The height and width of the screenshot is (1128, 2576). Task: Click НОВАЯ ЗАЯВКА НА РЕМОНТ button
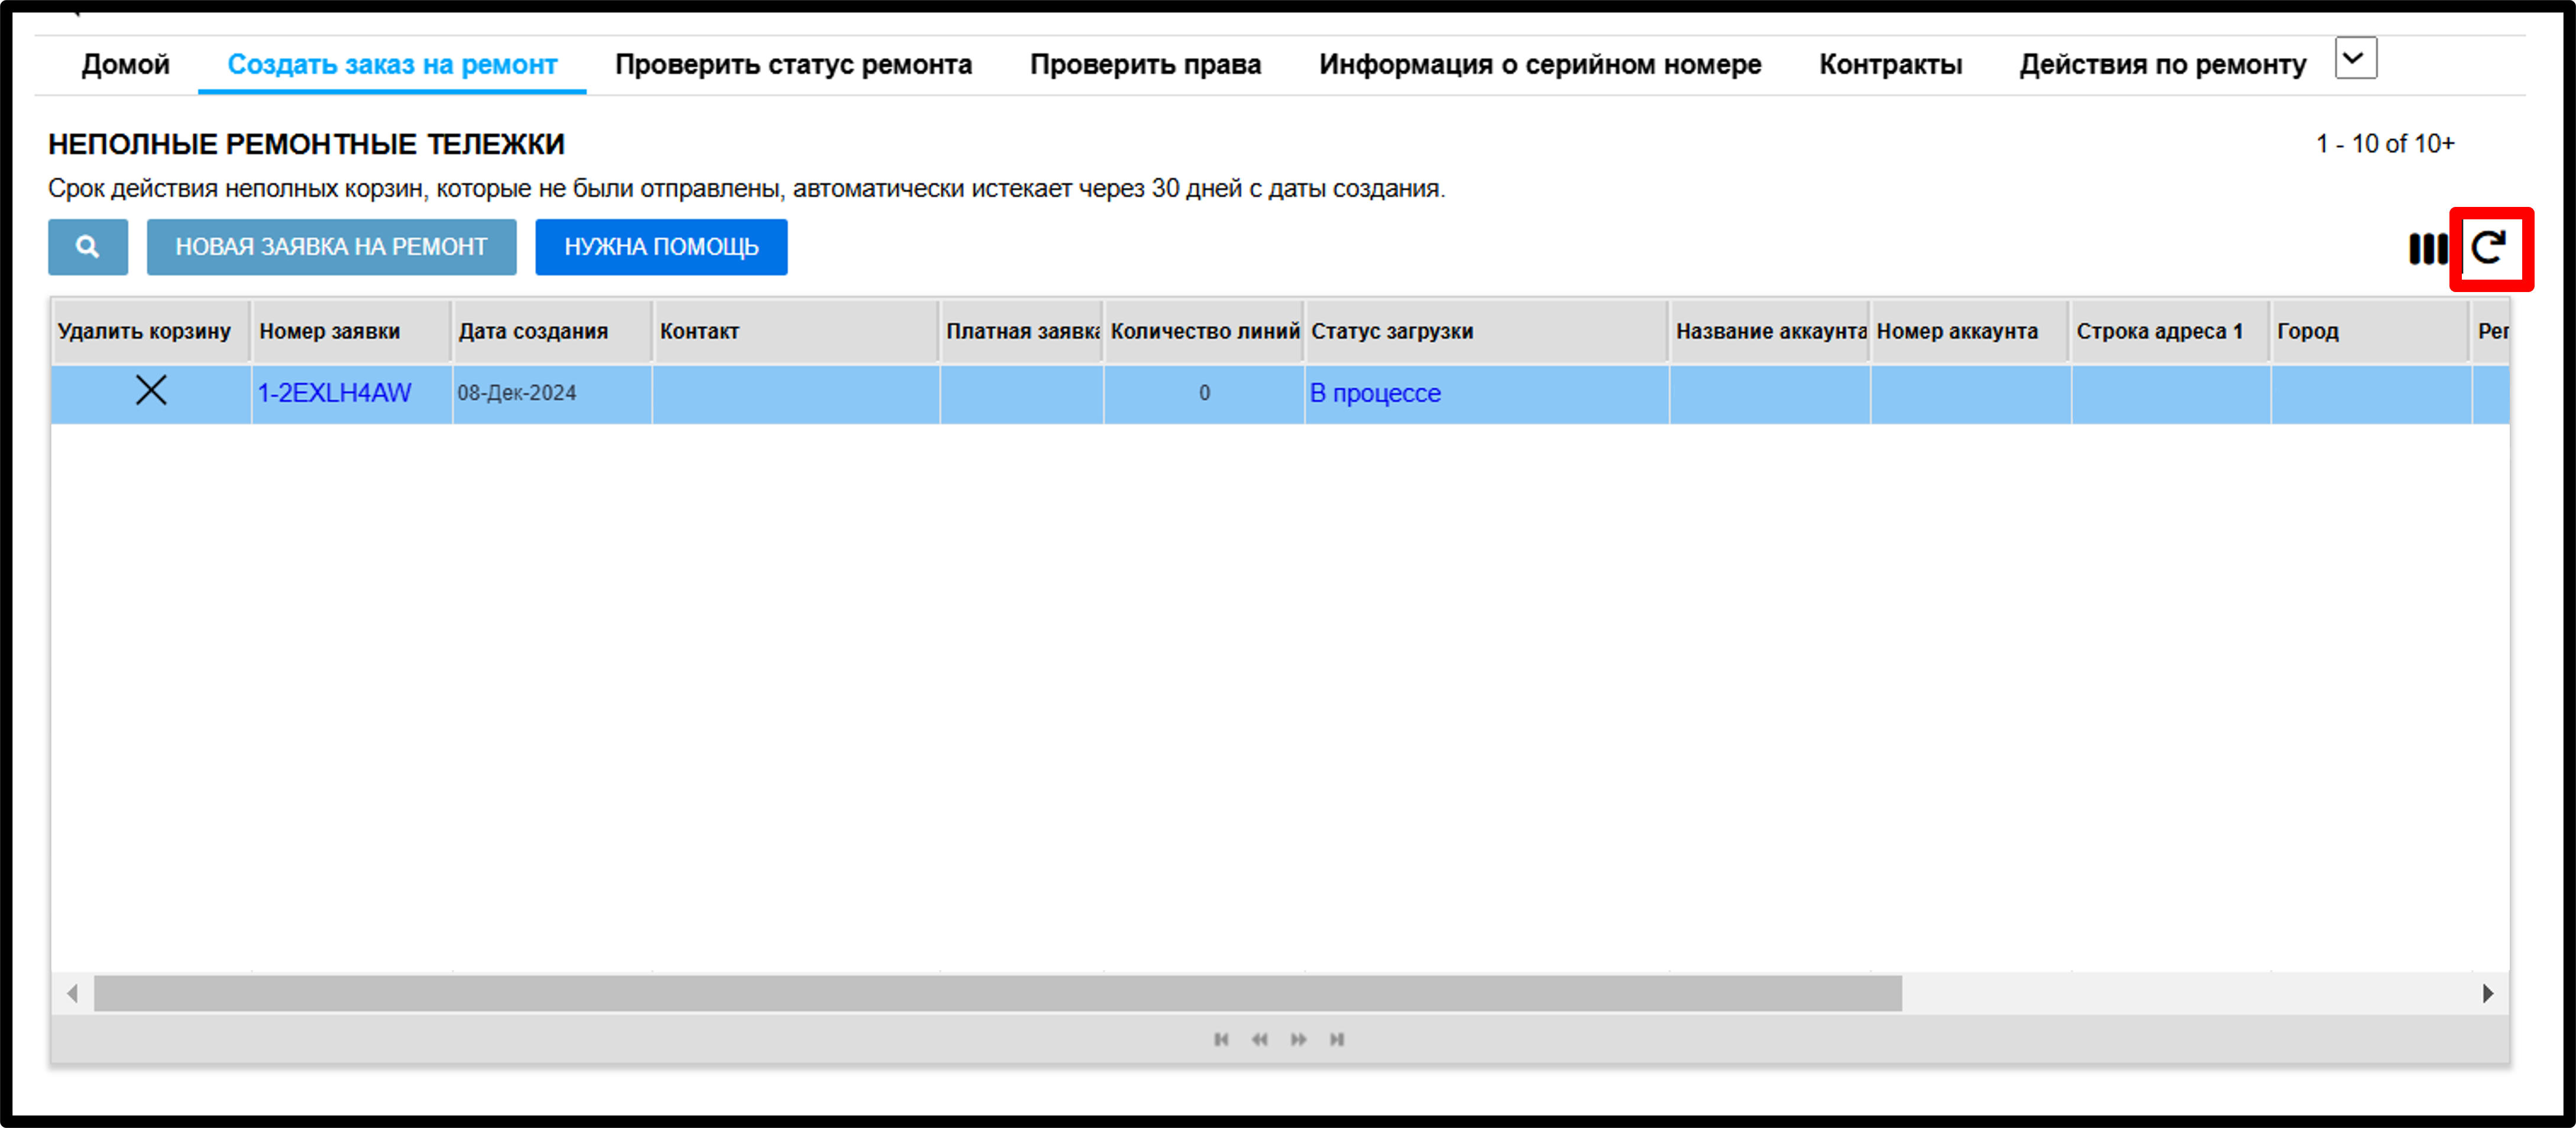pos(332,247)
